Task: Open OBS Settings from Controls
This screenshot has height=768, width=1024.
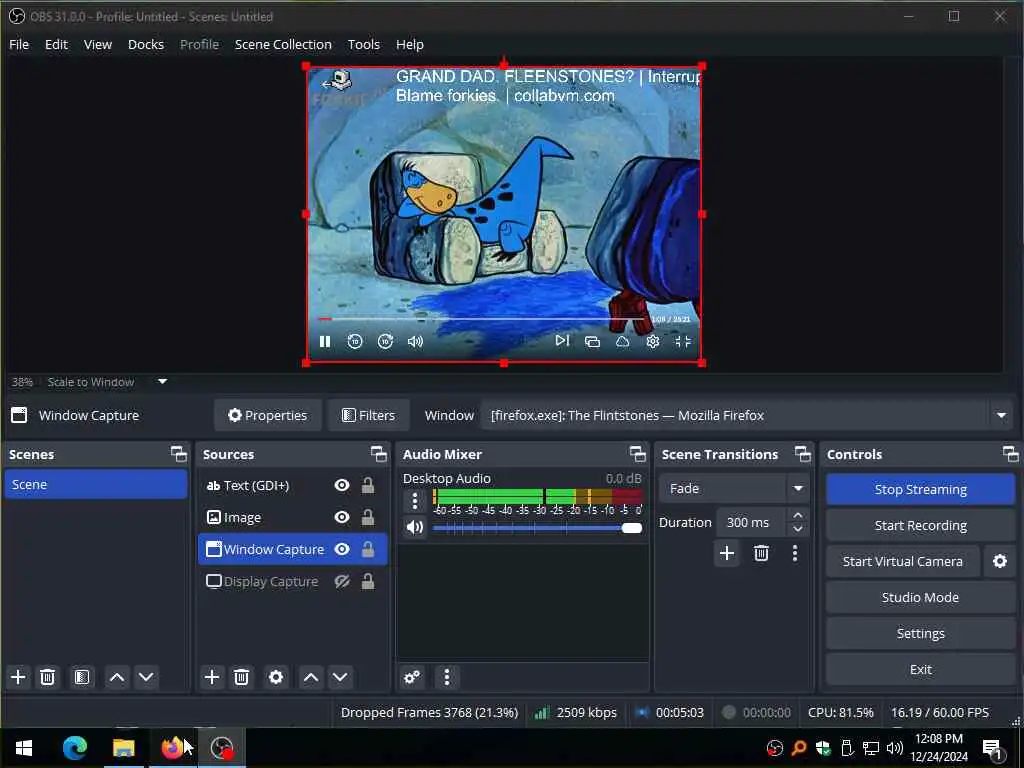Action: pos(920,633)
